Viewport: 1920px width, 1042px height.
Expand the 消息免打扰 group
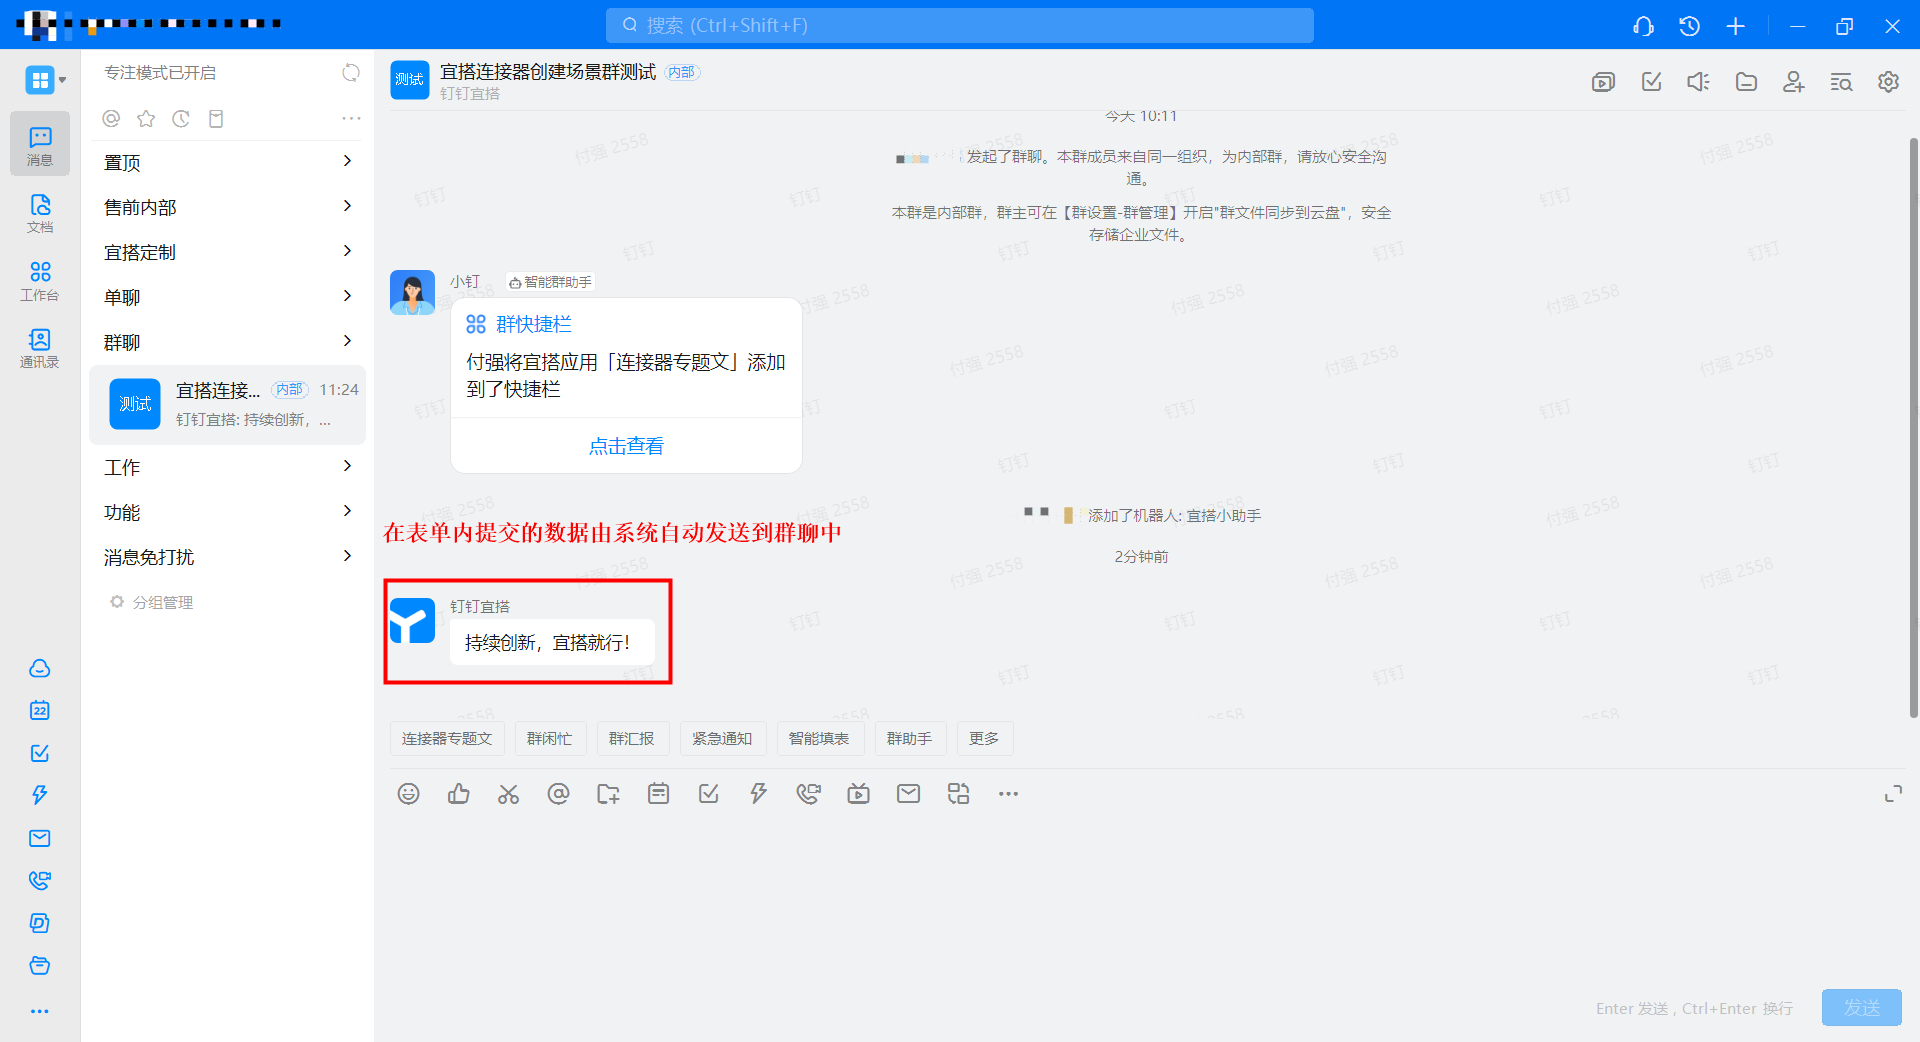[228, 557]
